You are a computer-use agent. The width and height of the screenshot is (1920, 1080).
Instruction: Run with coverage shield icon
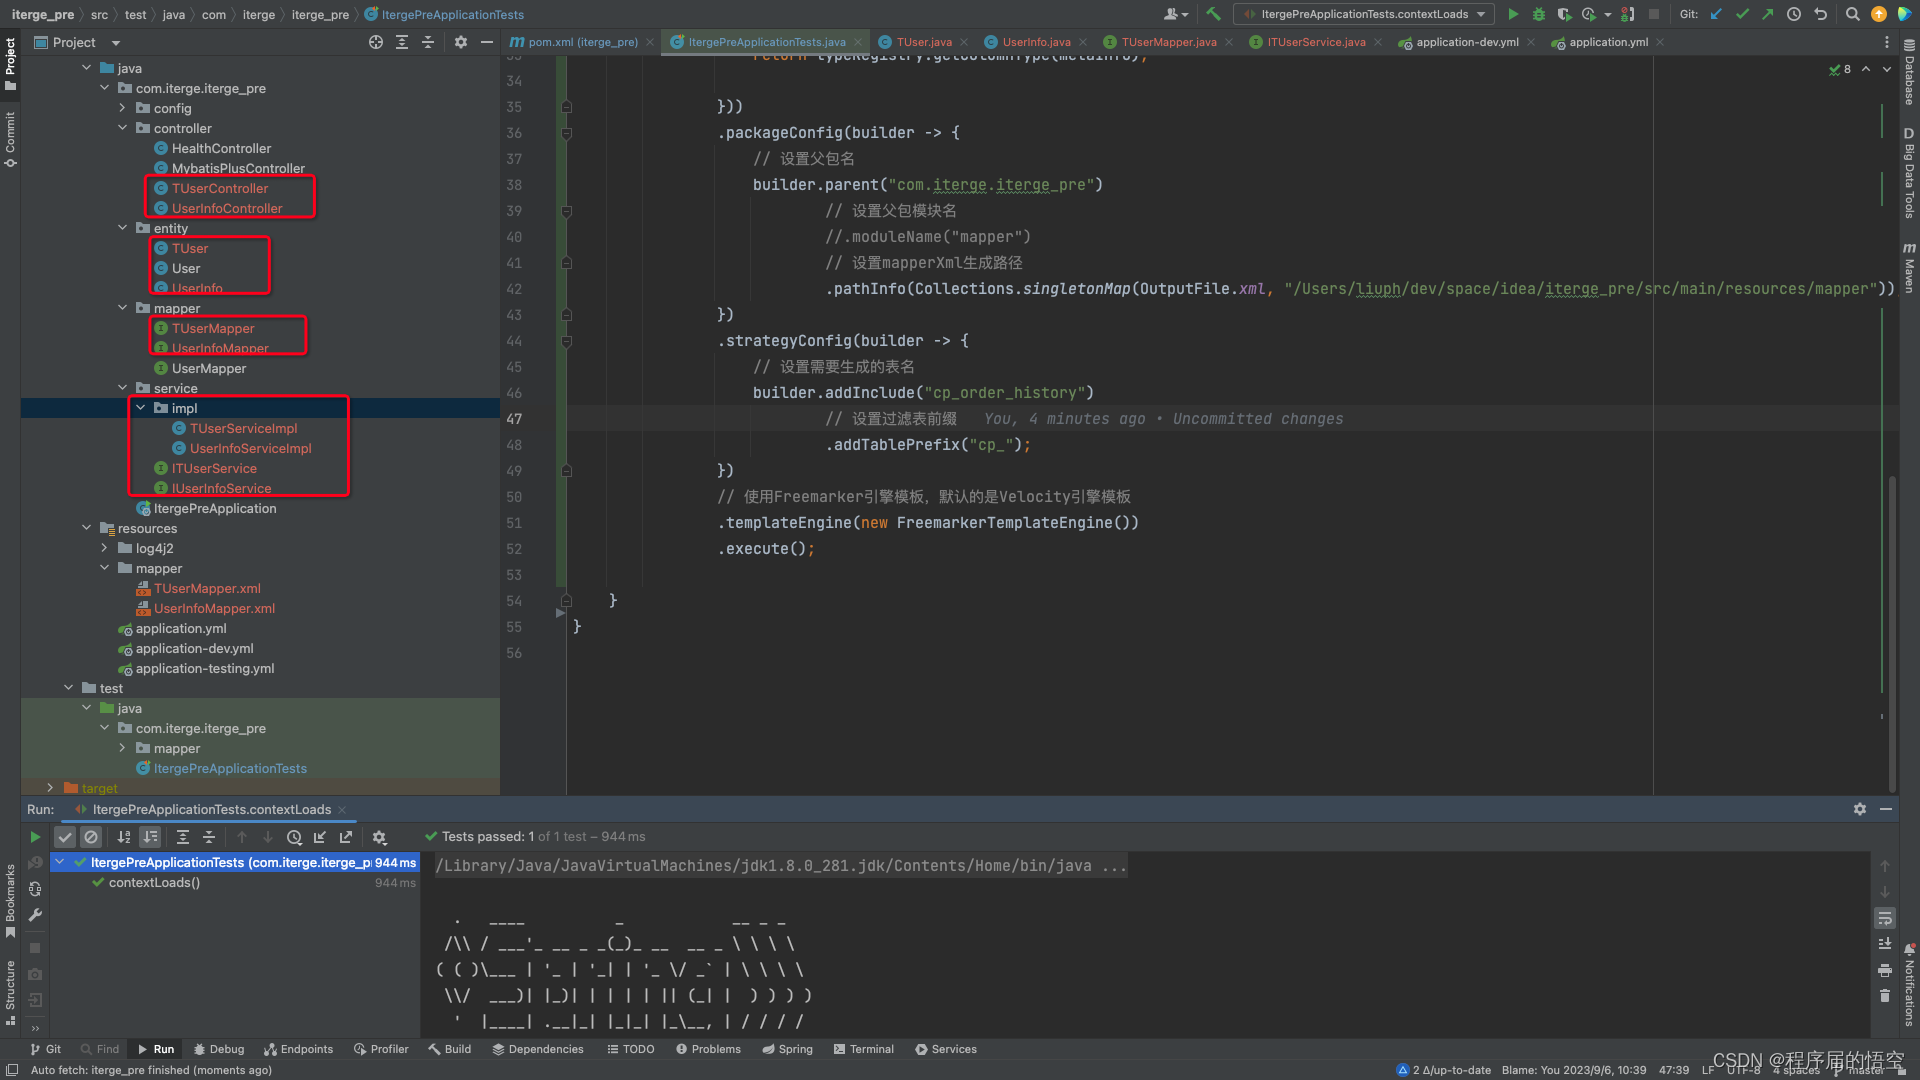click(1564, 14)
